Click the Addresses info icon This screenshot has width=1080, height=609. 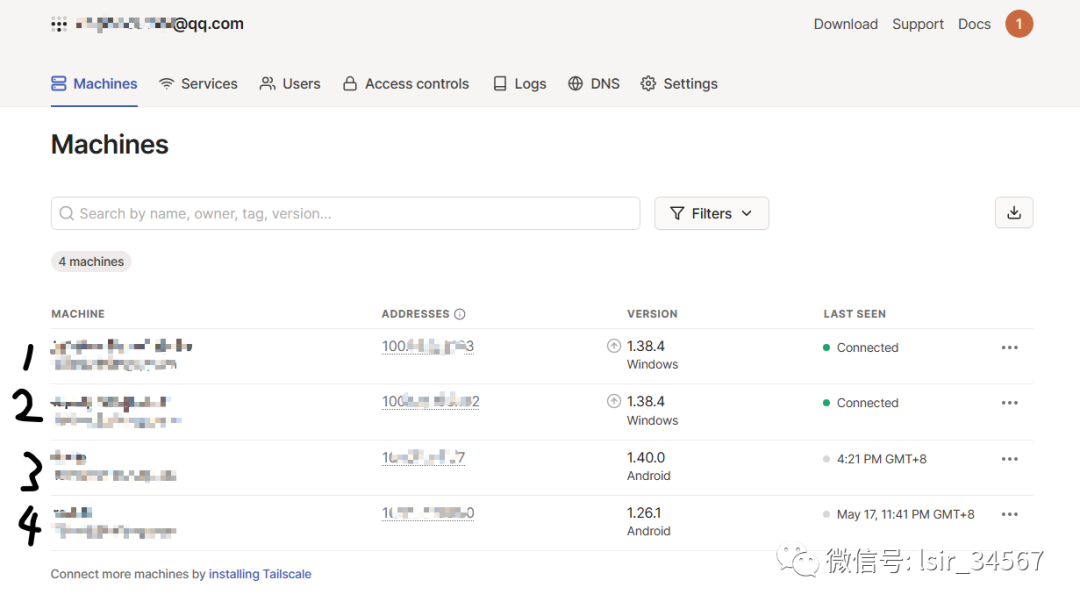460,314
